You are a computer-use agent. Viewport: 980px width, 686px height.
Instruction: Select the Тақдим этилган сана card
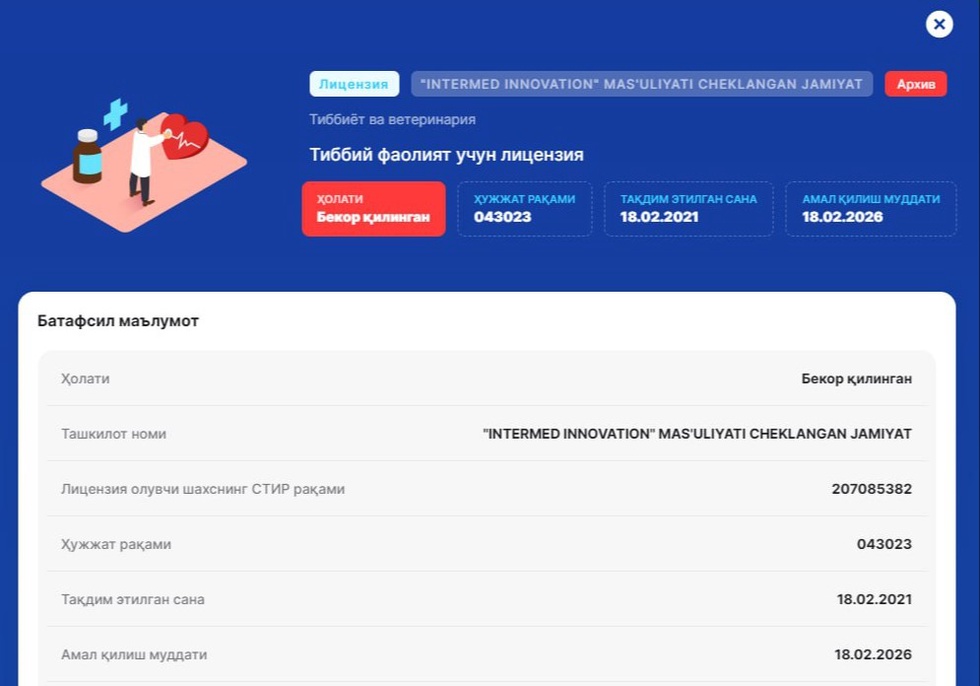(688, 208)
